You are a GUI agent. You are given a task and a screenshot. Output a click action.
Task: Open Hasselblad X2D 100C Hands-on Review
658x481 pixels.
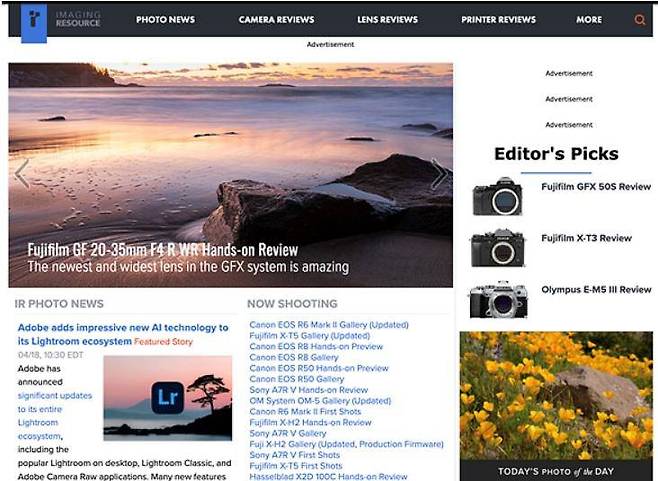[328, 477]
